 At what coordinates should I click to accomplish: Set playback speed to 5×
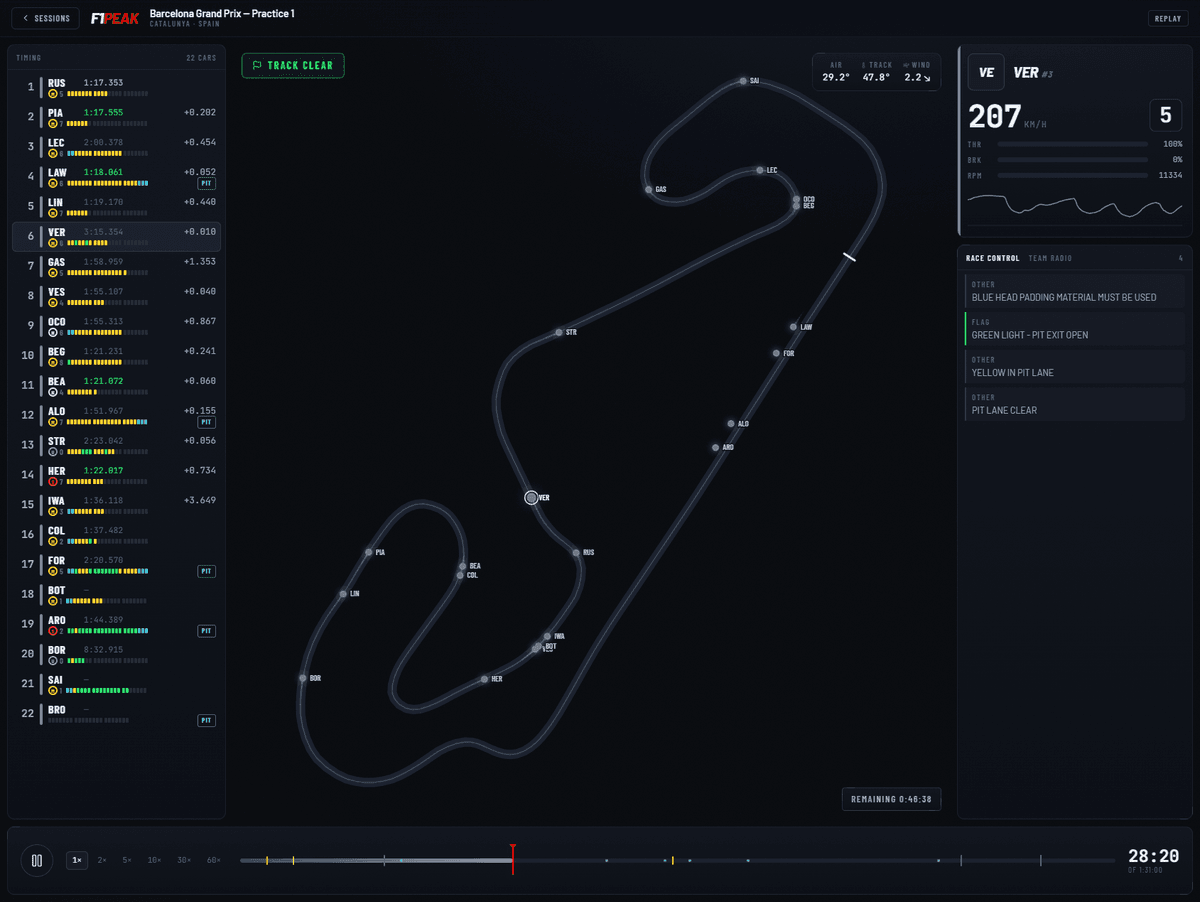tap(127, 860)
